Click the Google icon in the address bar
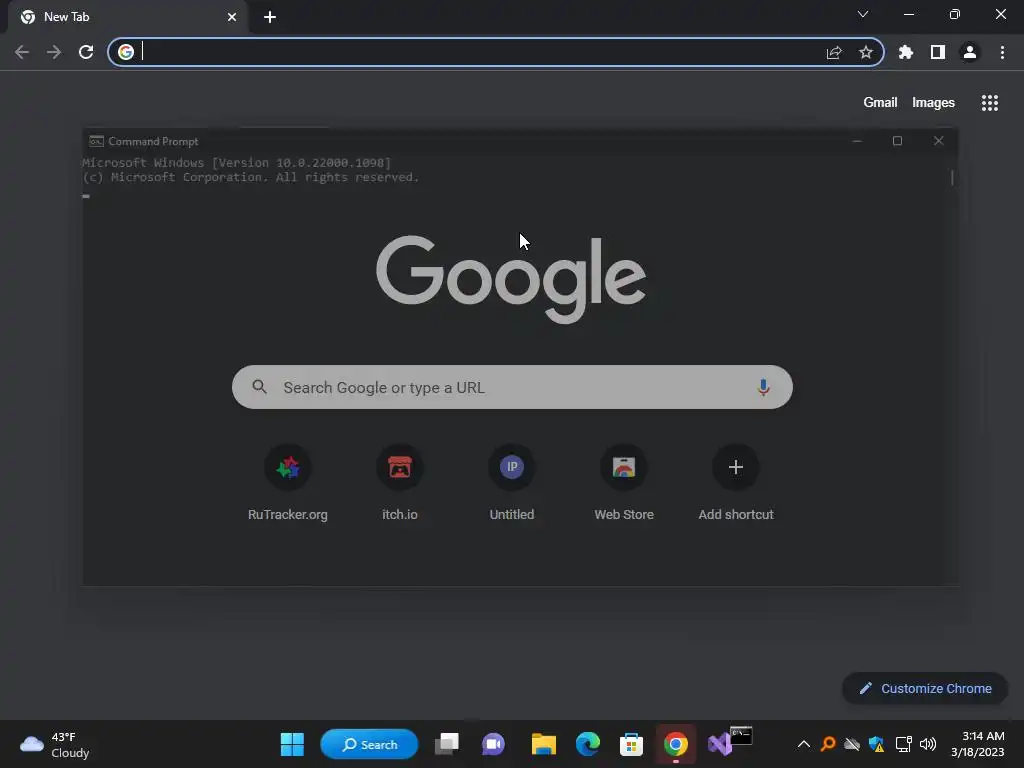1024x768 pixels. [126, 52]
